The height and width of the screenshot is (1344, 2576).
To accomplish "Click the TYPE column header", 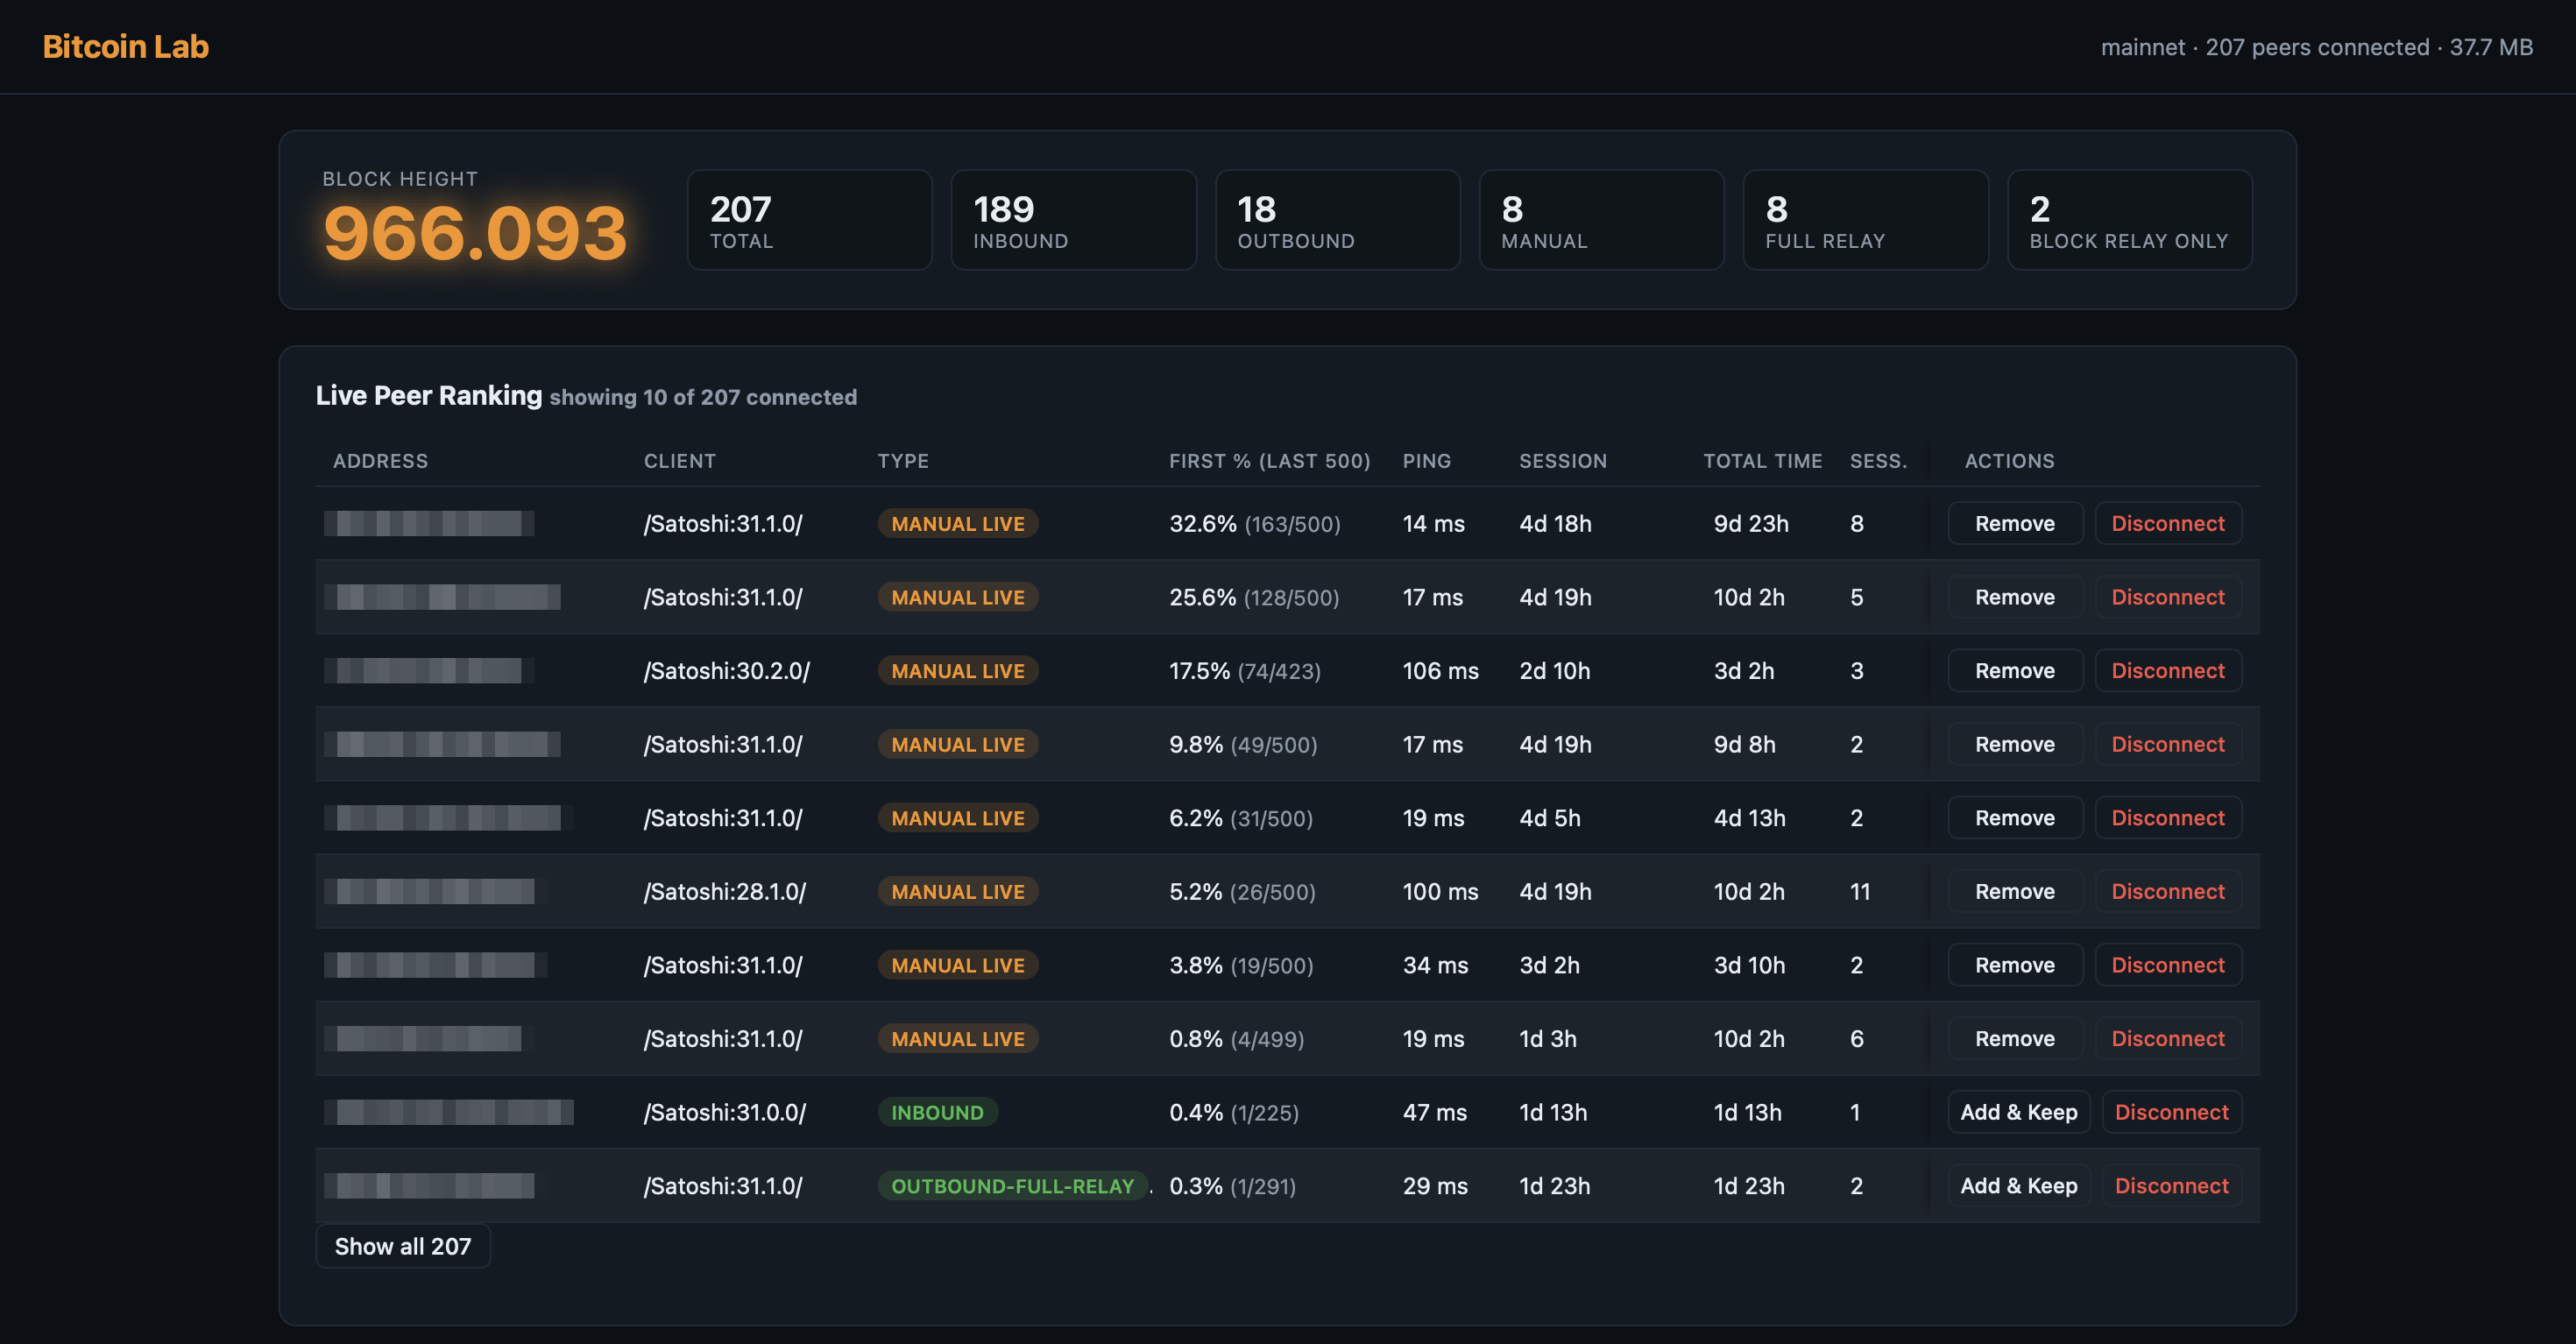I will [x=903, y=461].
